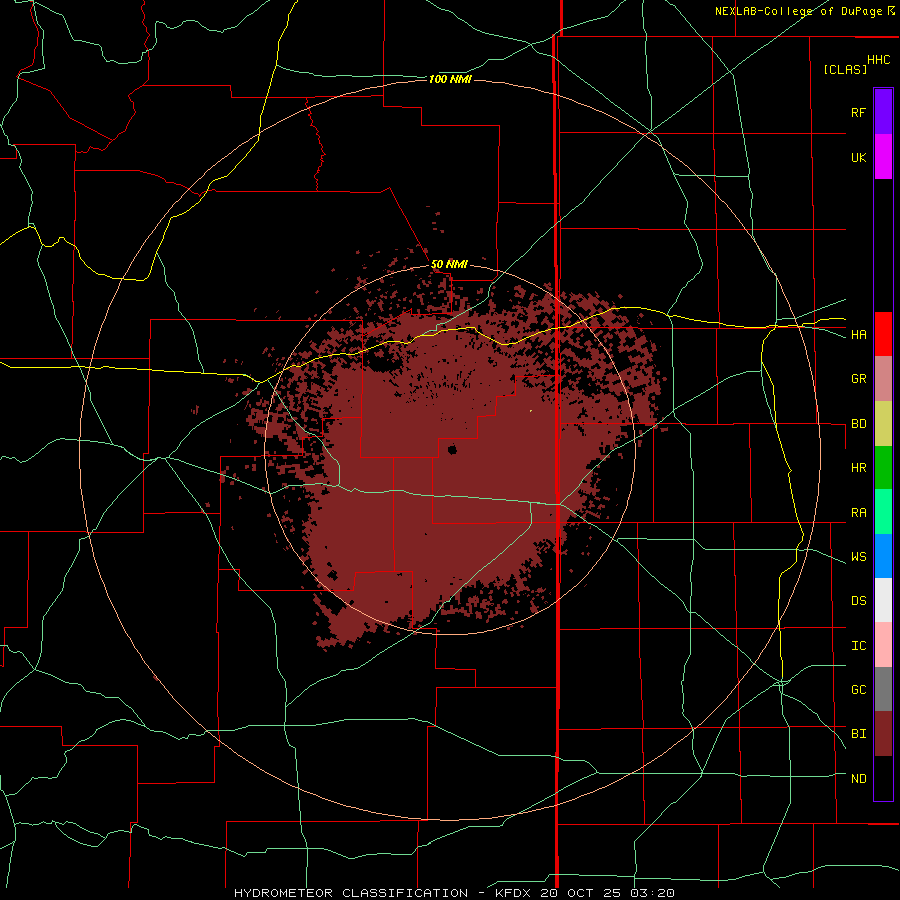Click the HA legend label
The height and width of the screenshot is (900, 900).
click(858, 335)
